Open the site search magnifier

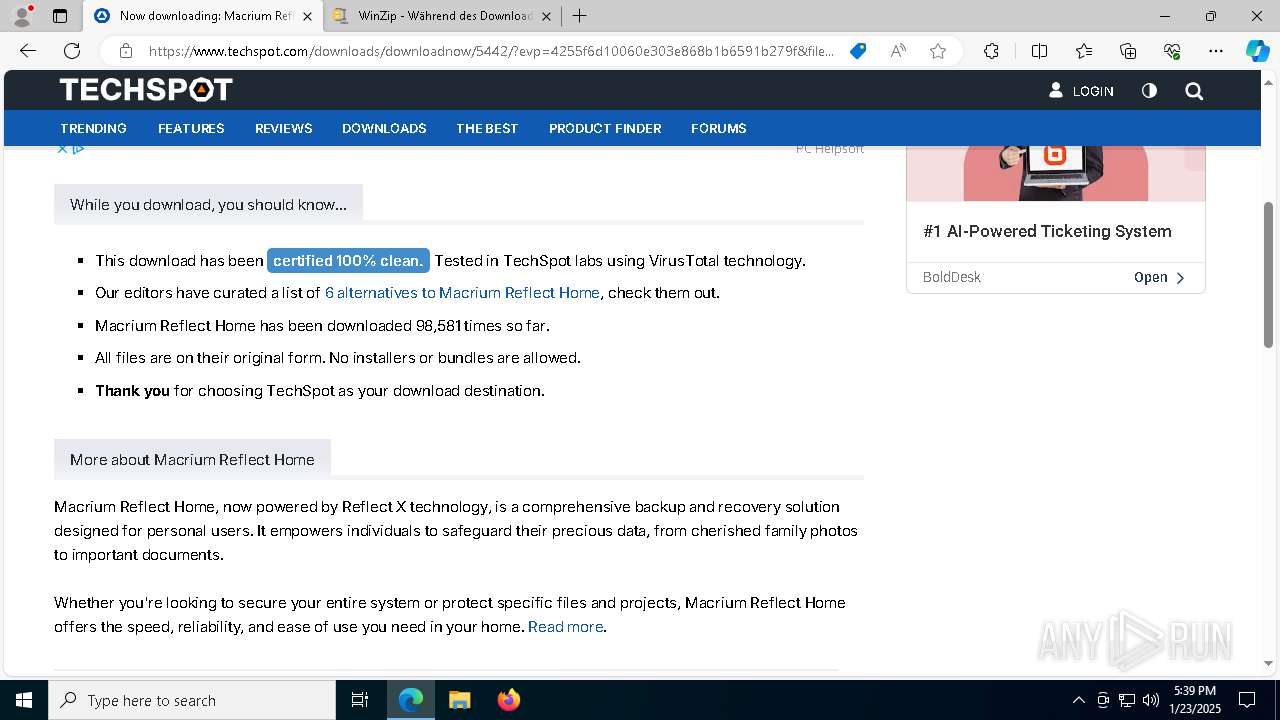(x=1194, y=91)
